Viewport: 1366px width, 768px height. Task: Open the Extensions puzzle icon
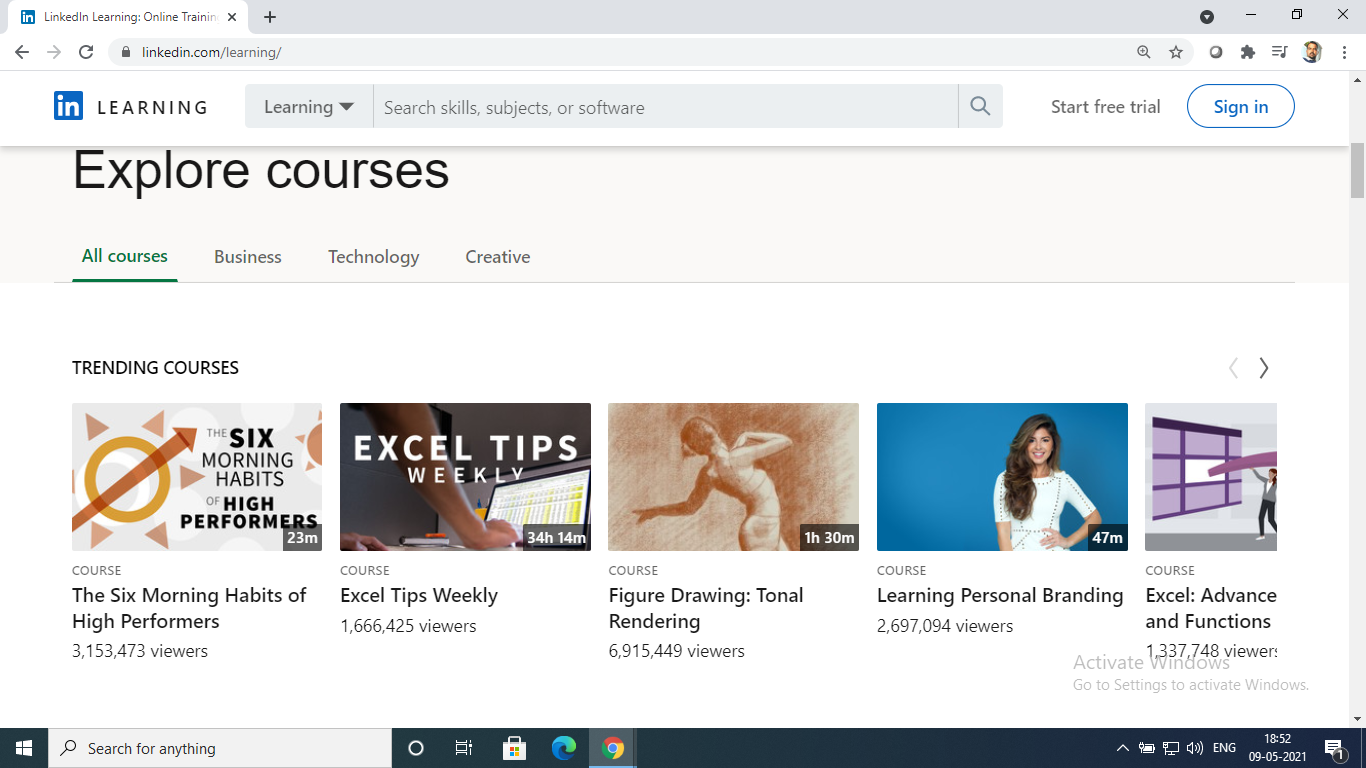1248,52
